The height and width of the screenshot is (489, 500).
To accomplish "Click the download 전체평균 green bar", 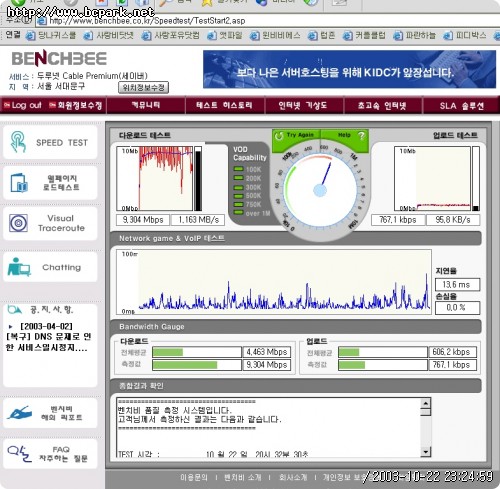I will click(168, 352).
